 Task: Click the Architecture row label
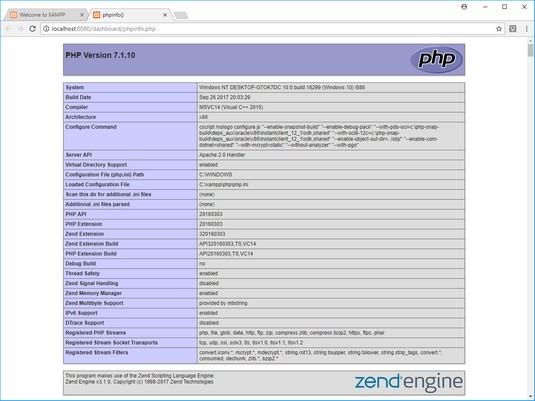click(x=81, y=117)
